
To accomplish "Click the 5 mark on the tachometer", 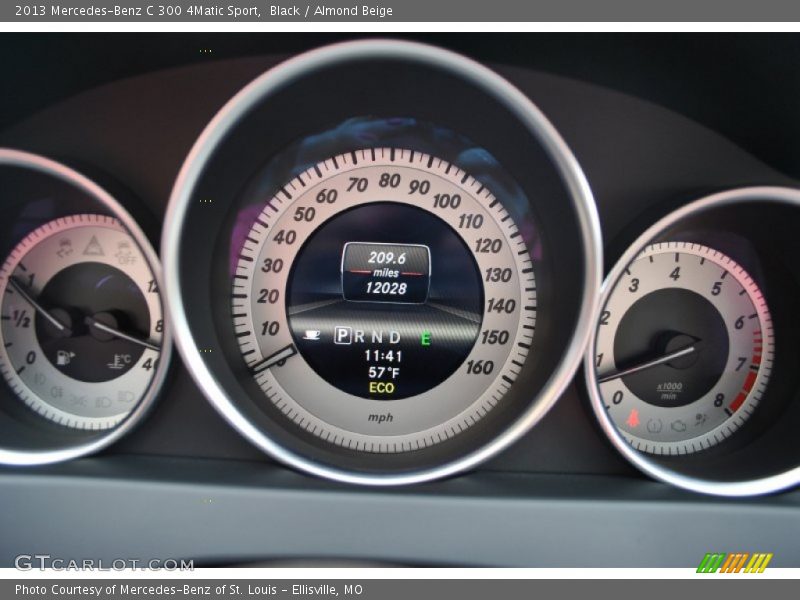I will (716, 288).
